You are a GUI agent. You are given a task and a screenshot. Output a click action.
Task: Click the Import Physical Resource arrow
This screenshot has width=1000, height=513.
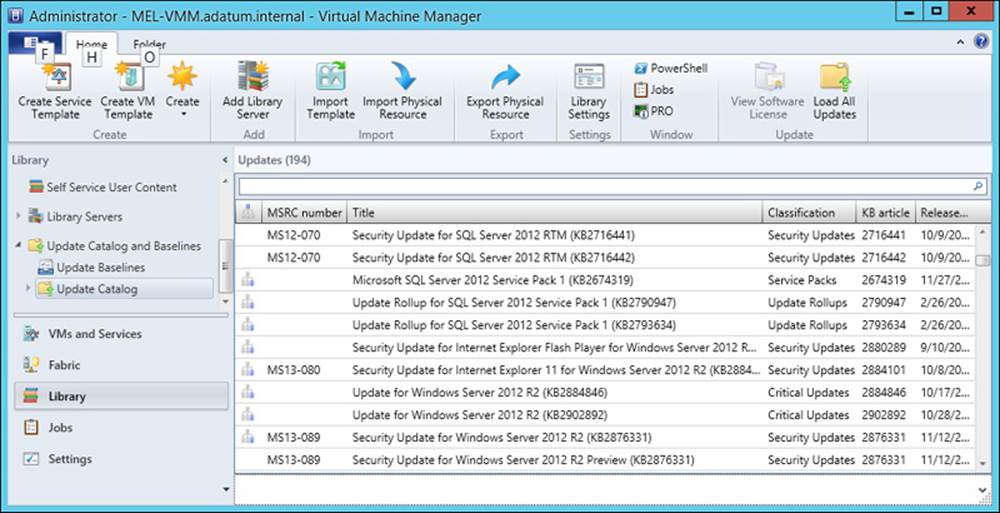[402, 76]
